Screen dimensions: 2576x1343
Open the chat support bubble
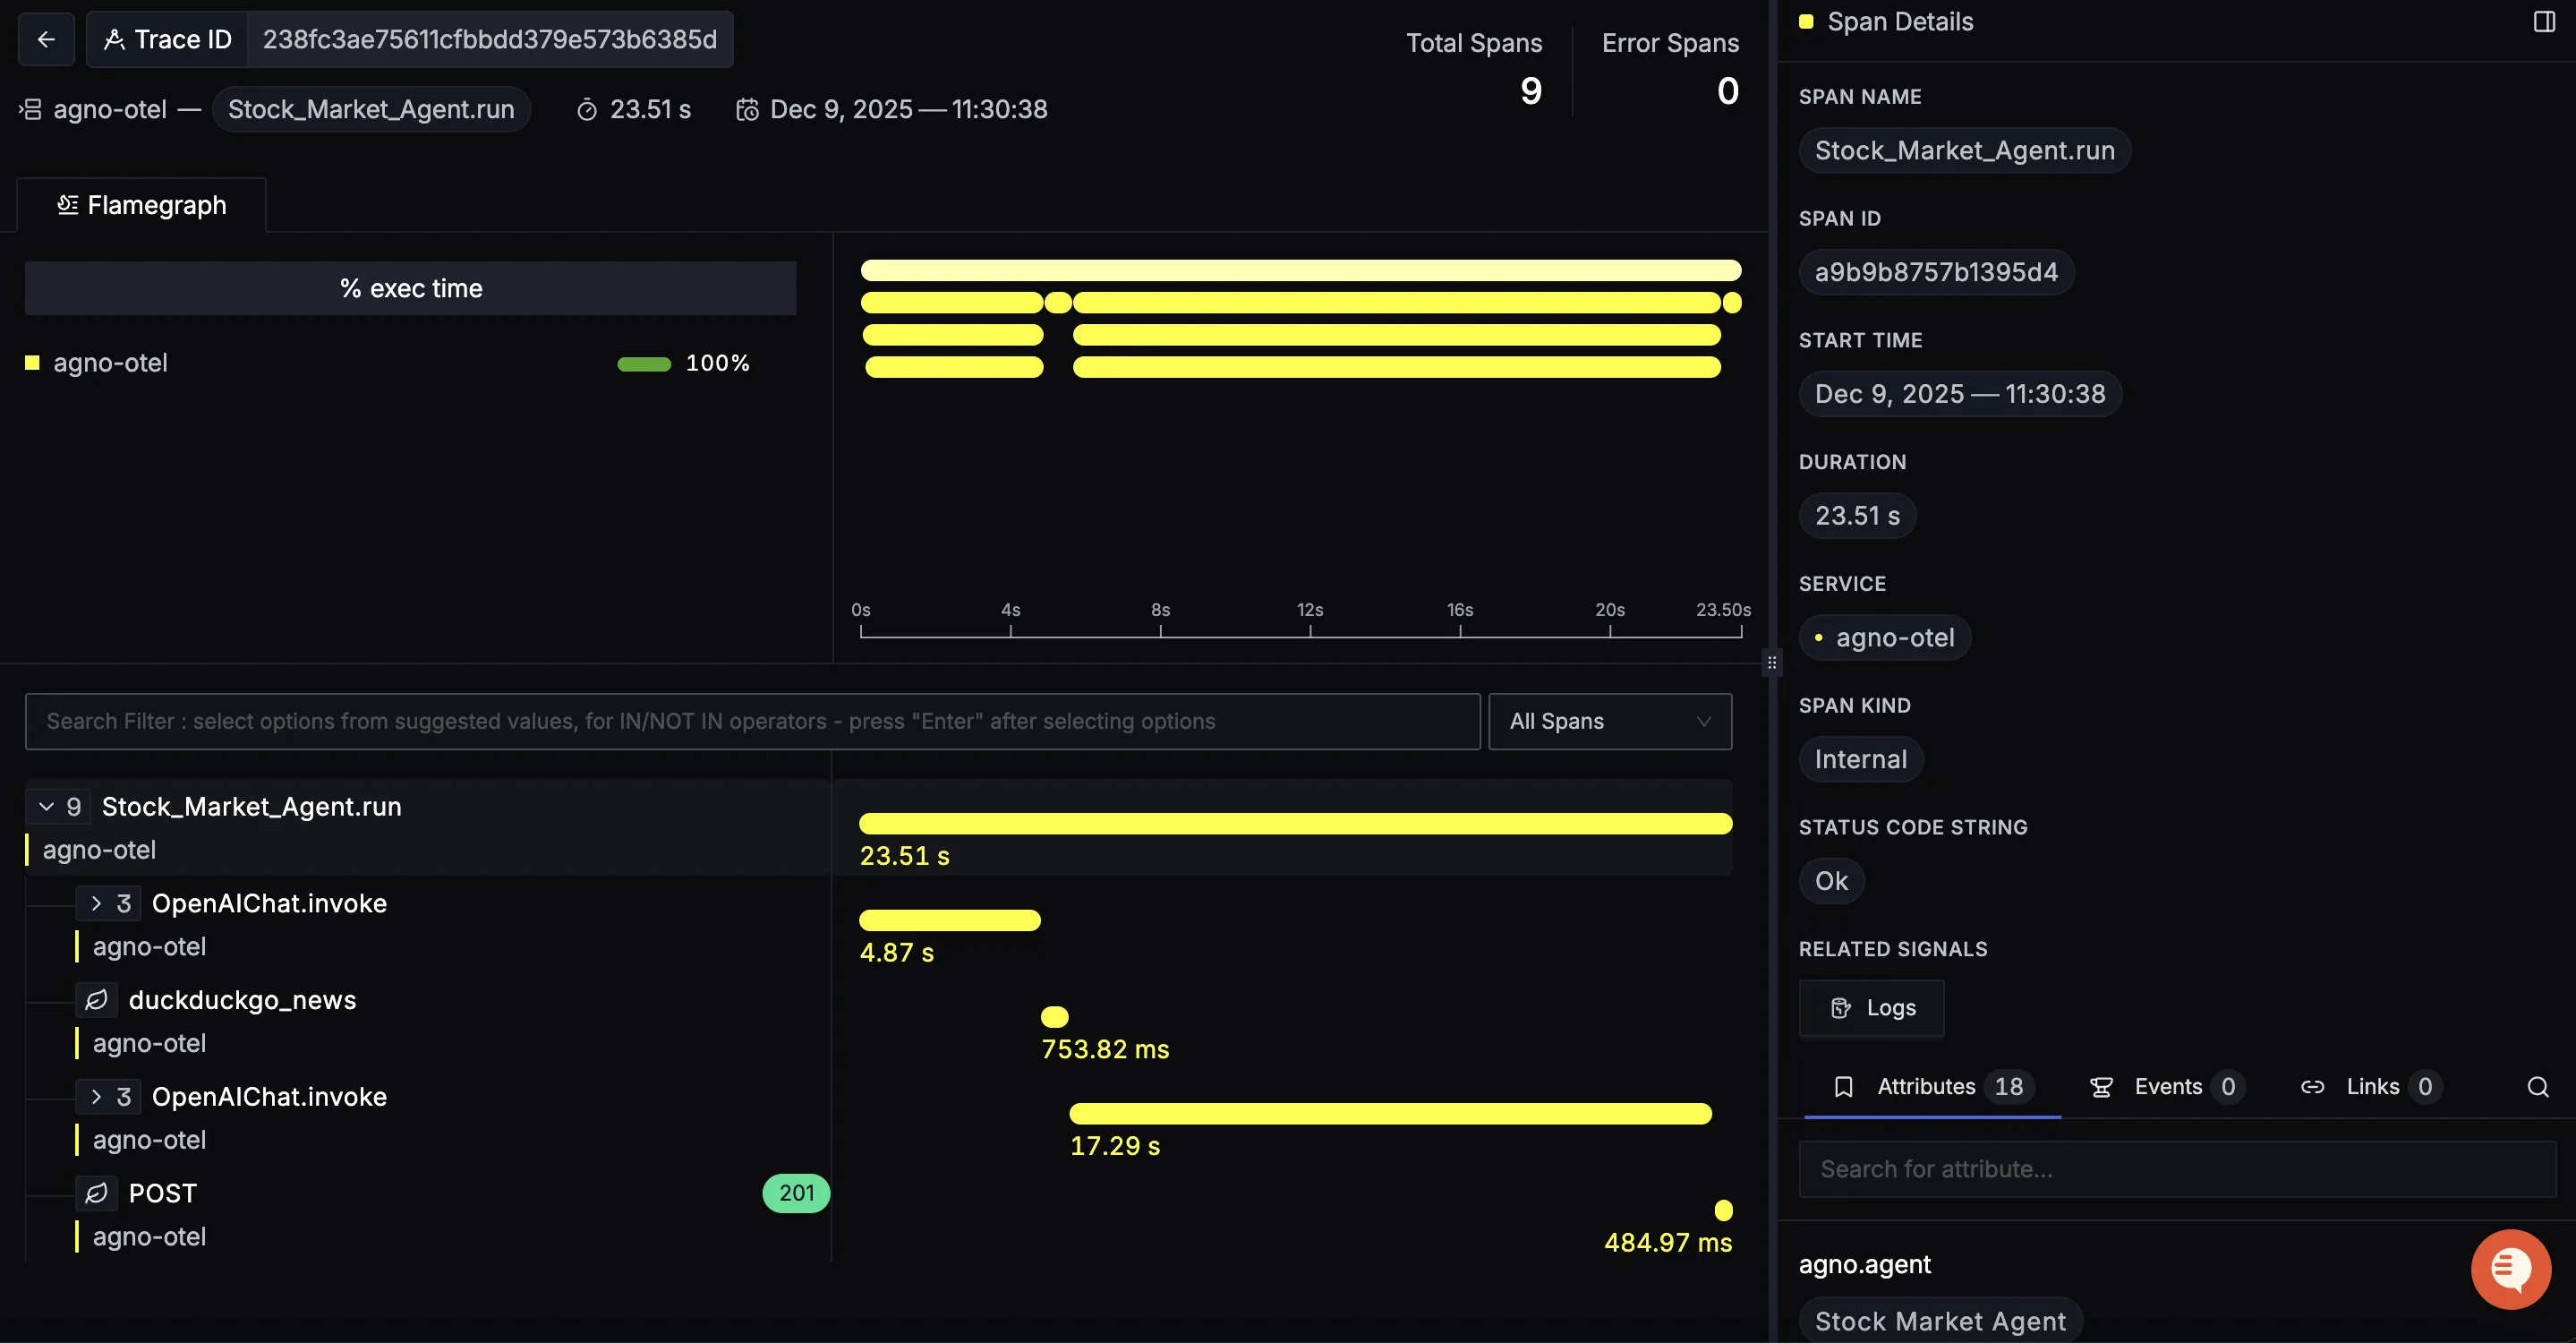point(2510,1269)
